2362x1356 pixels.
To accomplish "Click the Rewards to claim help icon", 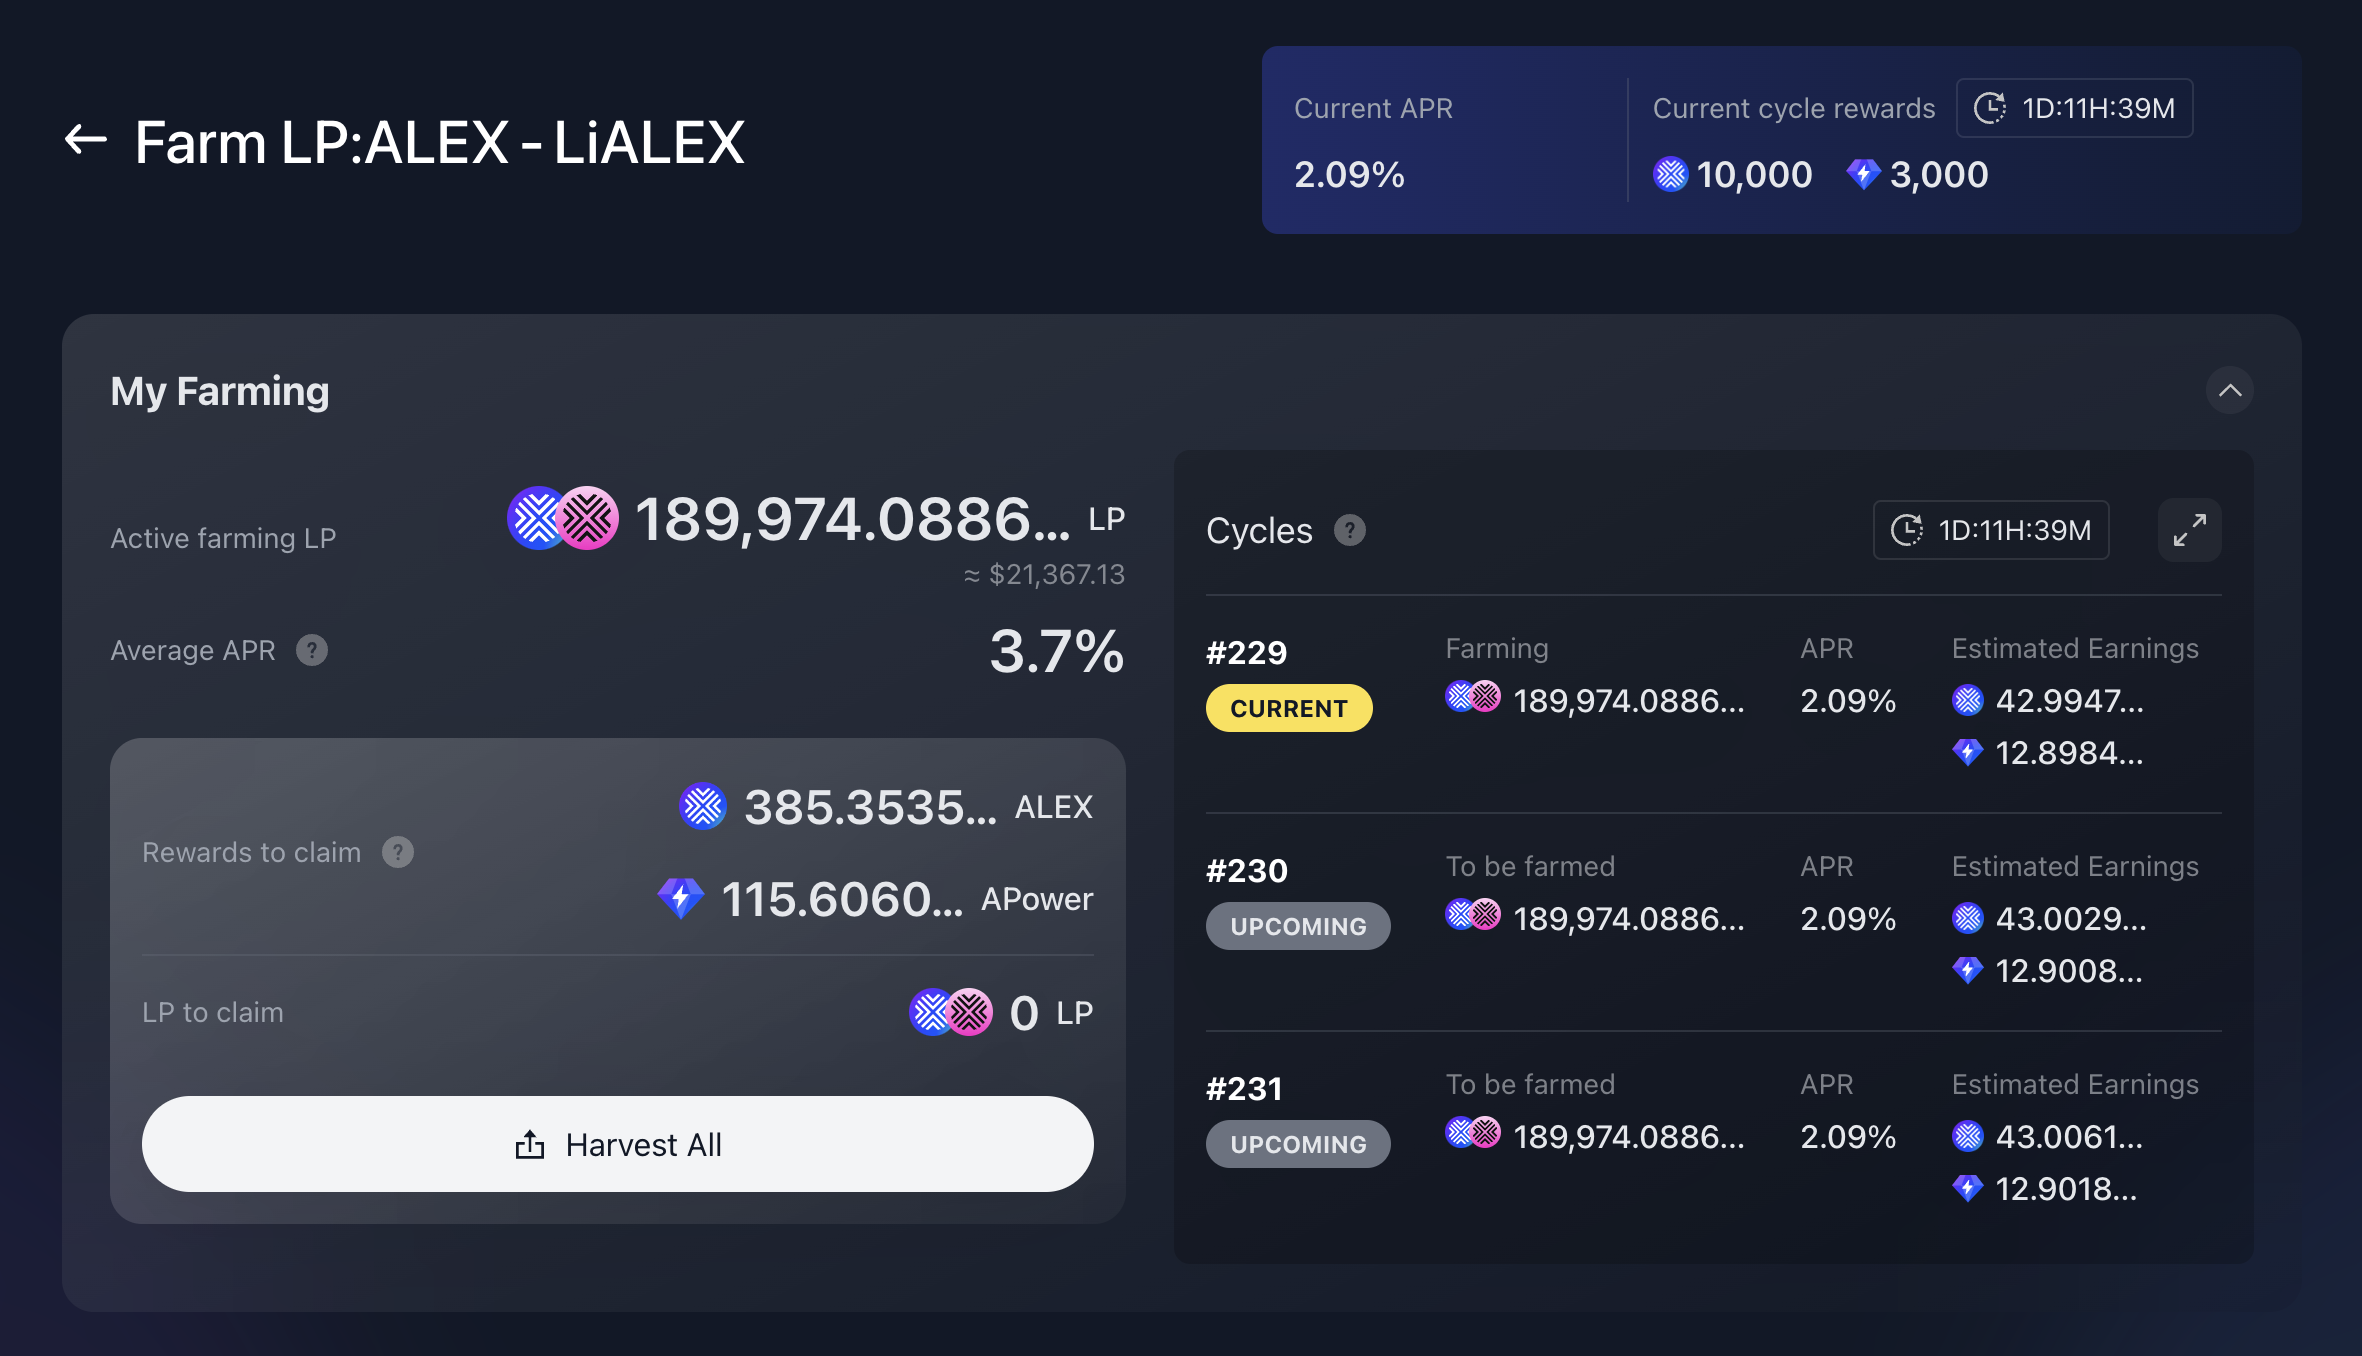I will (x=398, y=852).
